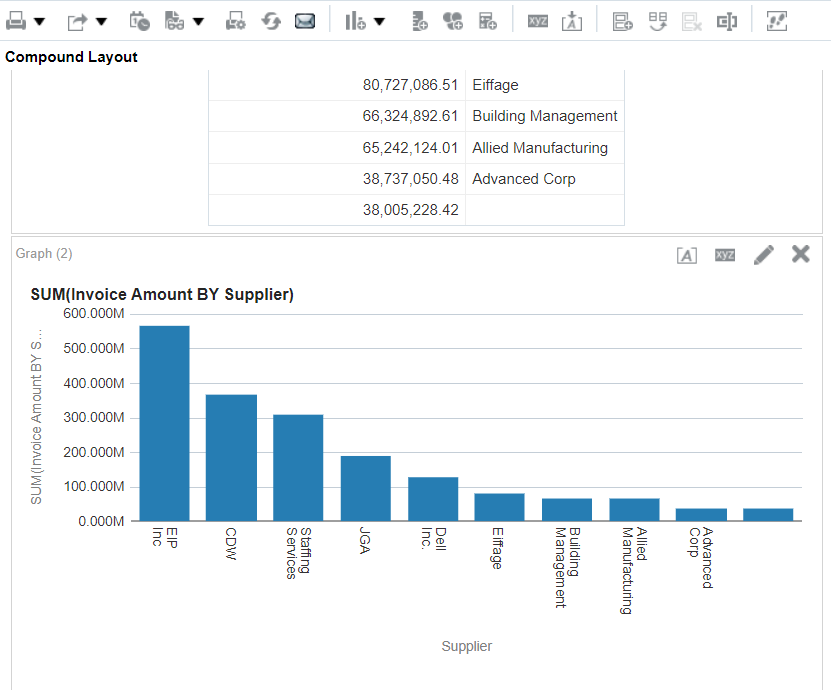Click the Supplier x-axis title
Screen dimensions: 831x690
(x=467, y=646)
